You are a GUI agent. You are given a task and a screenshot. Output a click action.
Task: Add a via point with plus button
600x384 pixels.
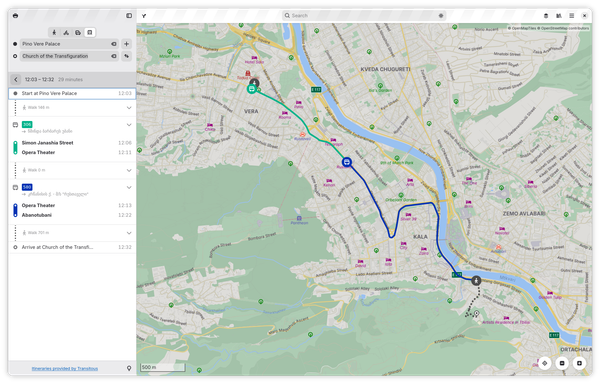(126, 44)
